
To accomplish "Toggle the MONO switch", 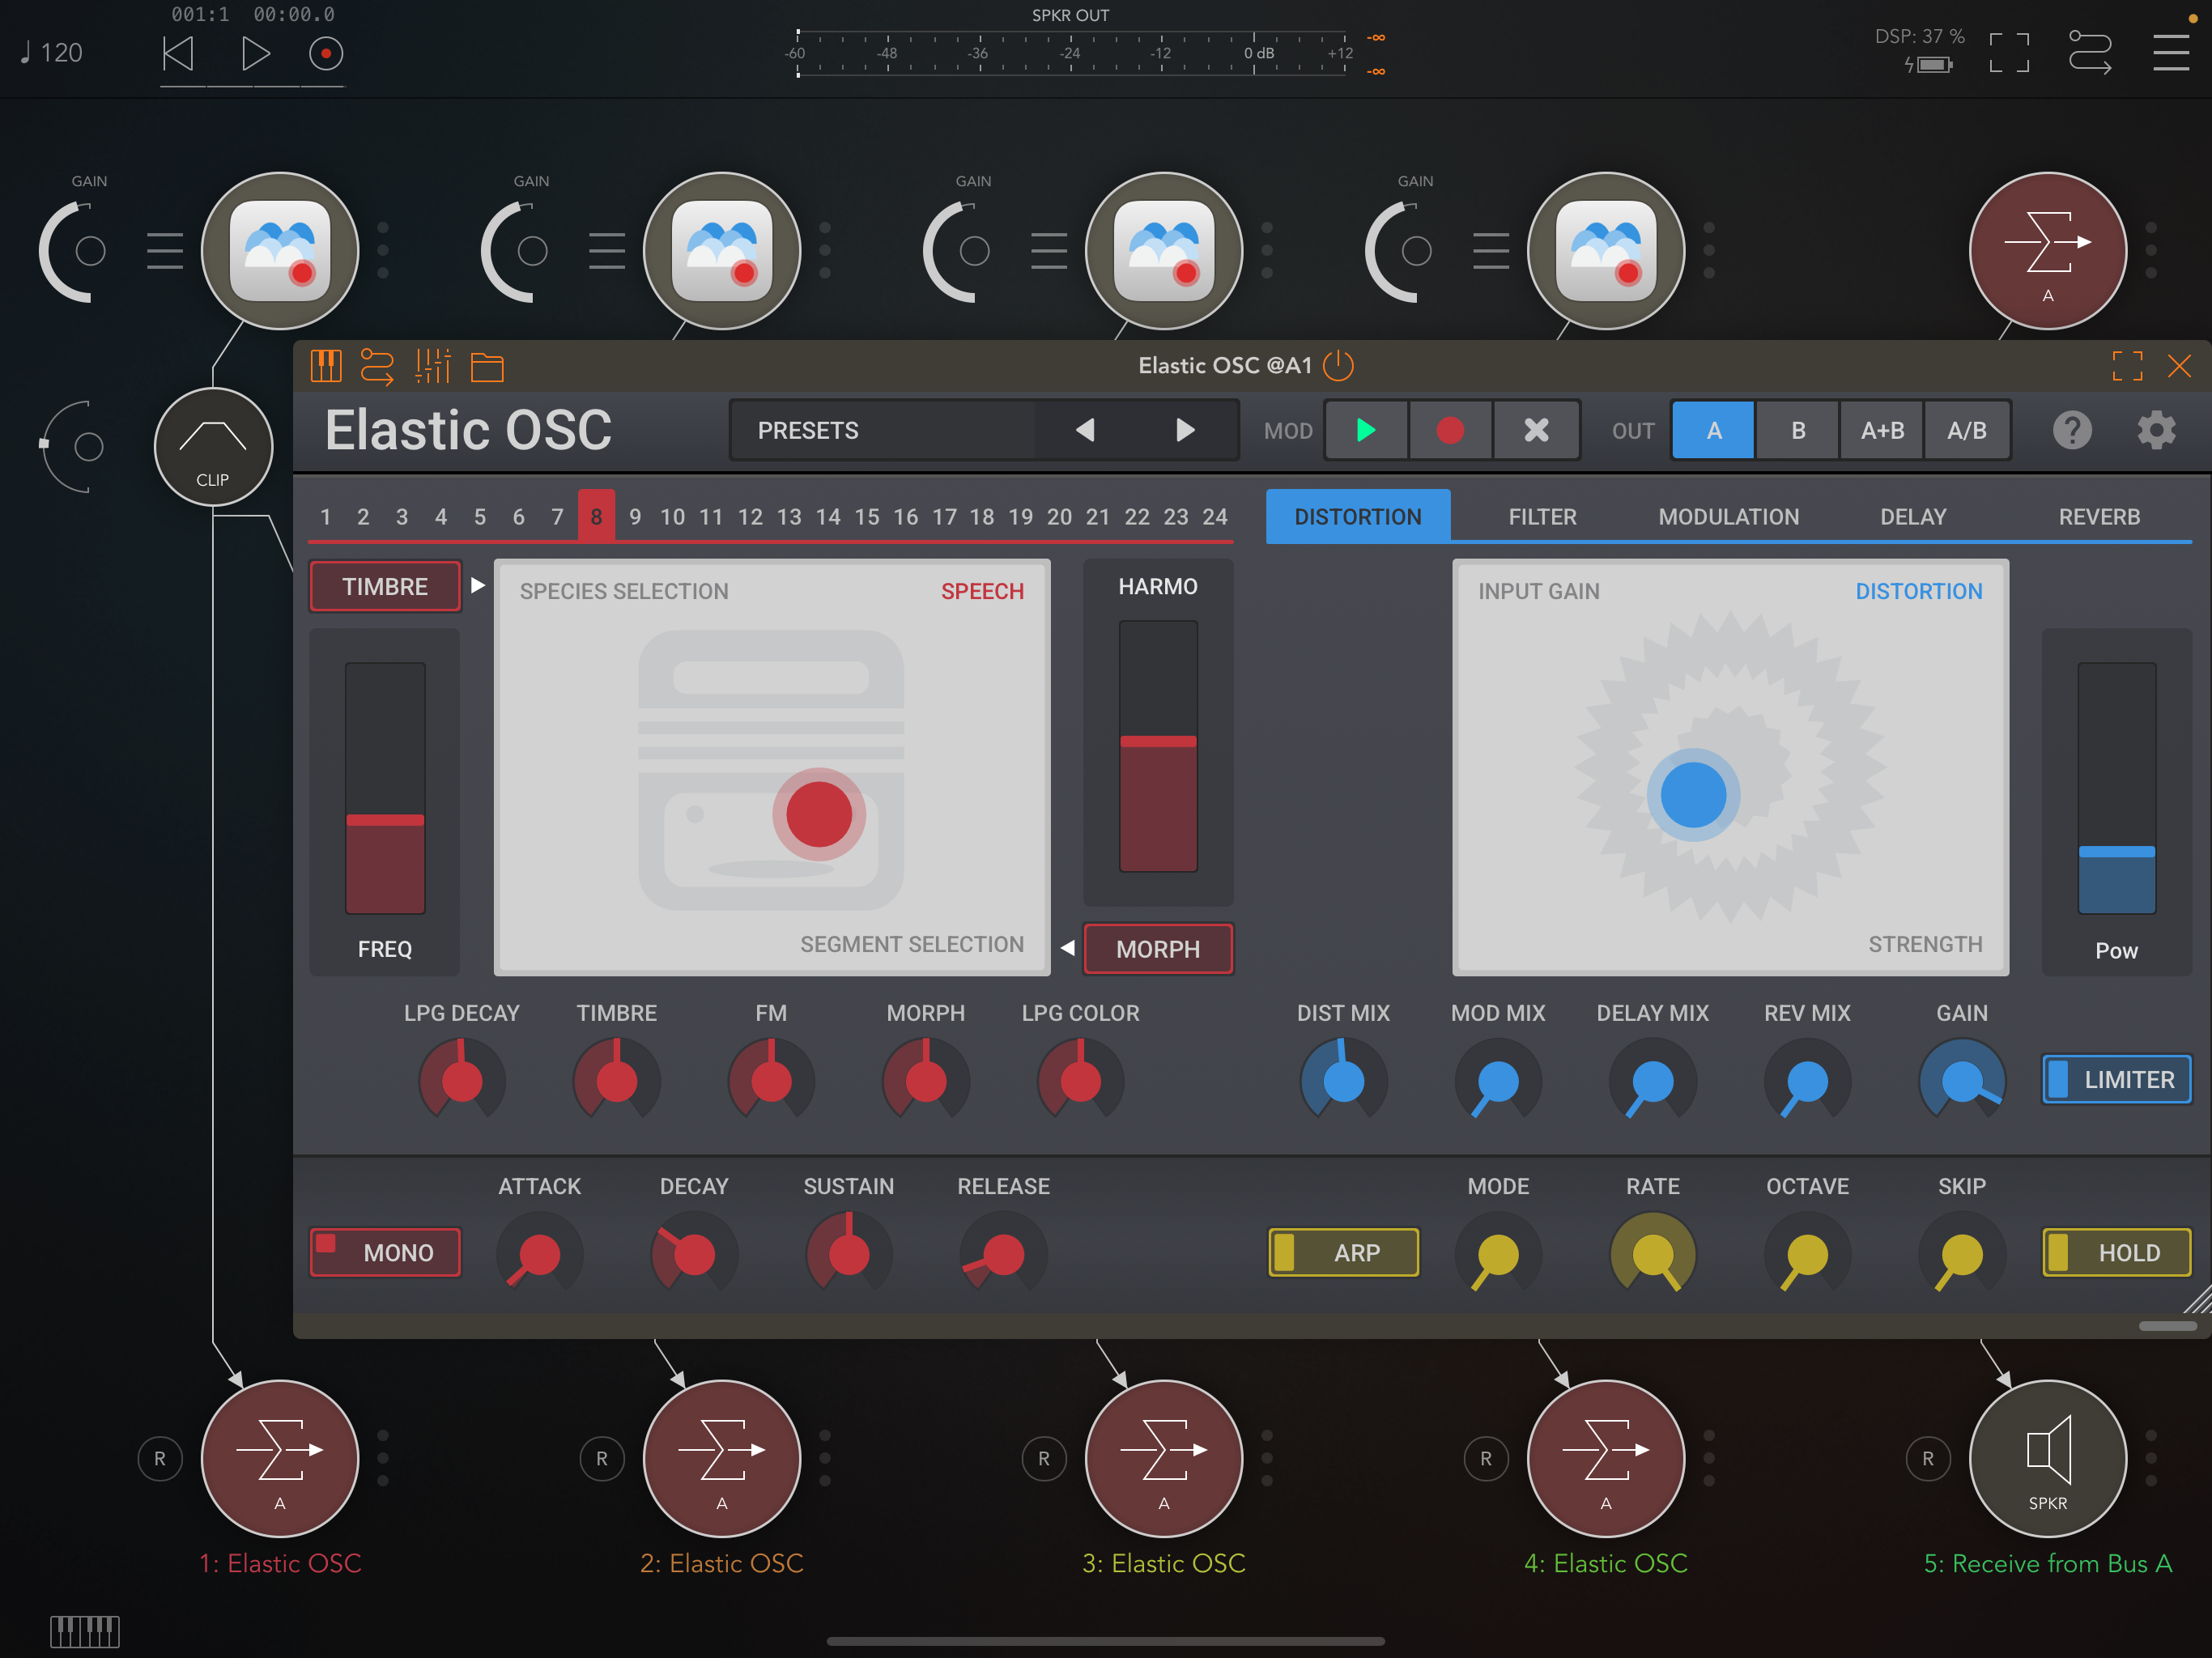I will pos(385,1252).
